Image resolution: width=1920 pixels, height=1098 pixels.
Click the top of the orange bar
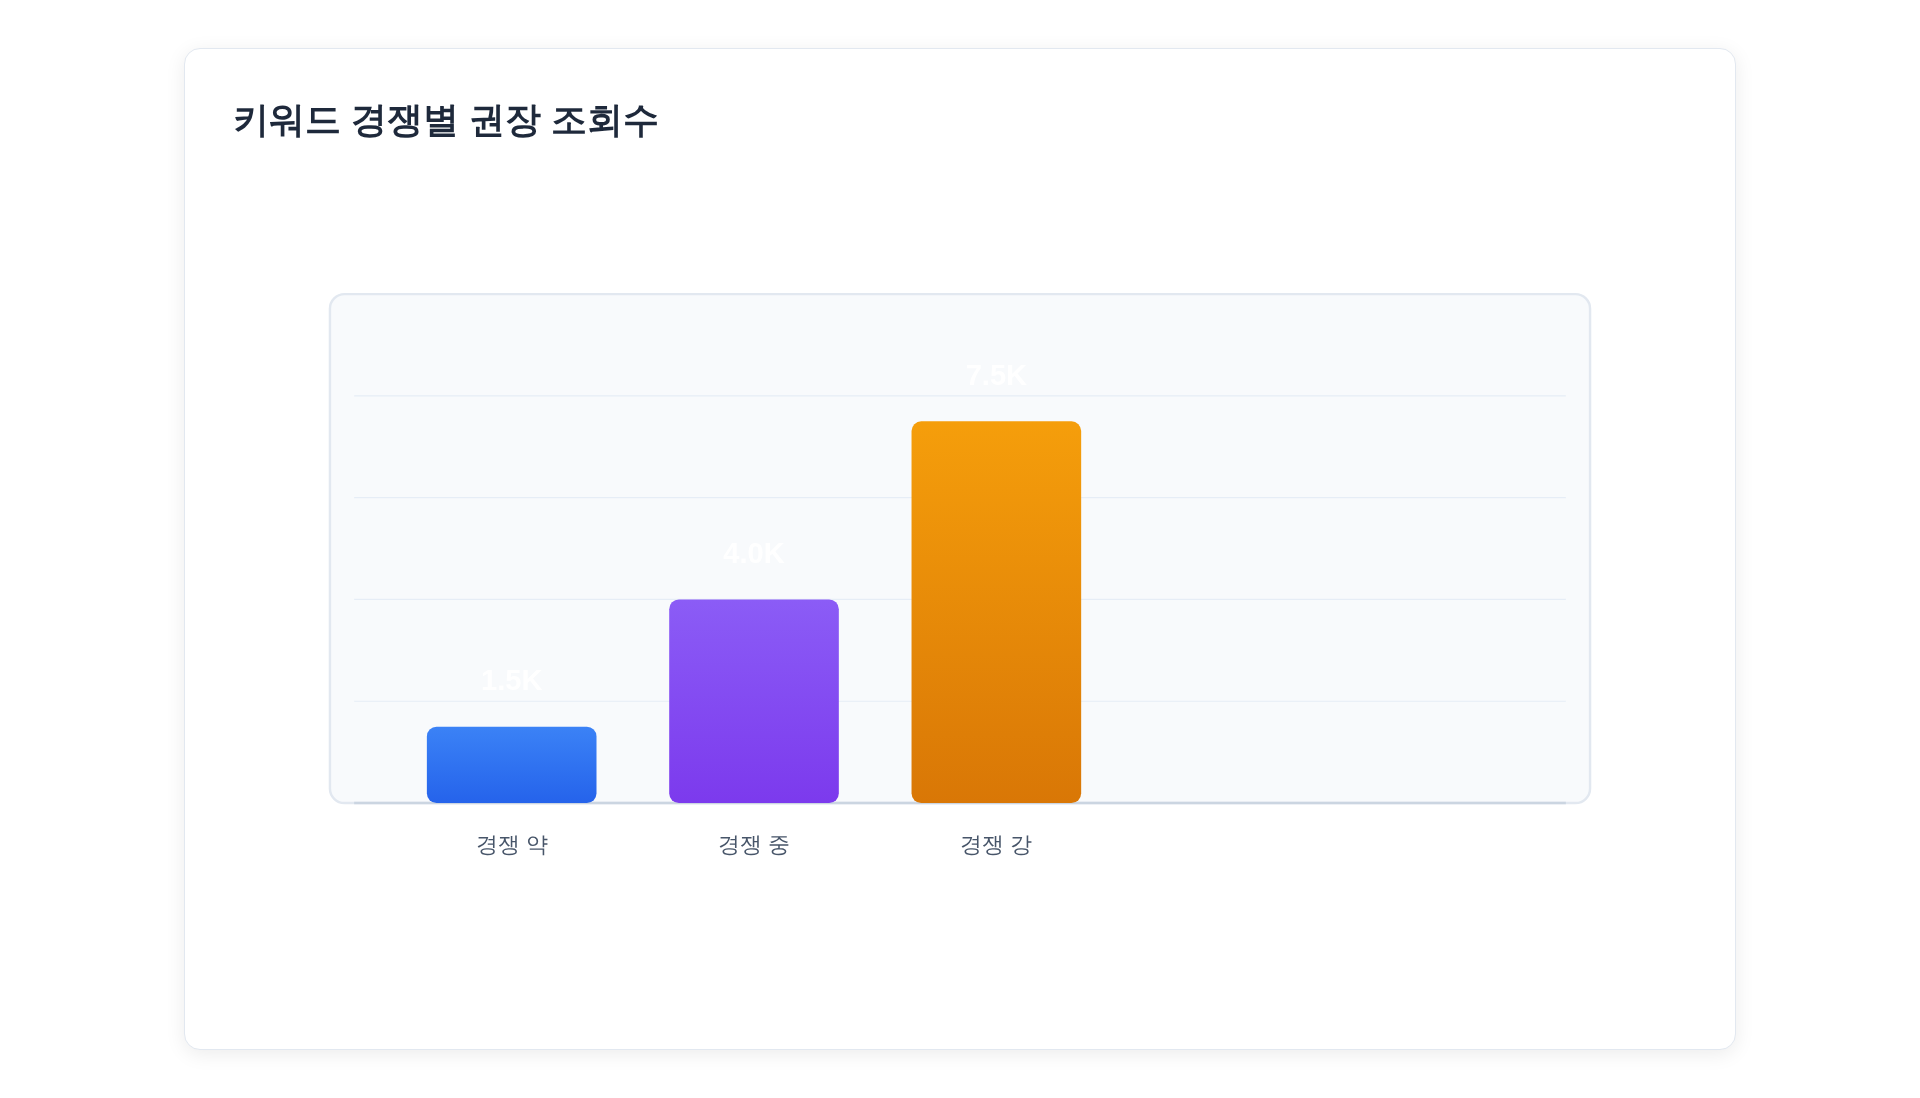[x=995, y=427]
